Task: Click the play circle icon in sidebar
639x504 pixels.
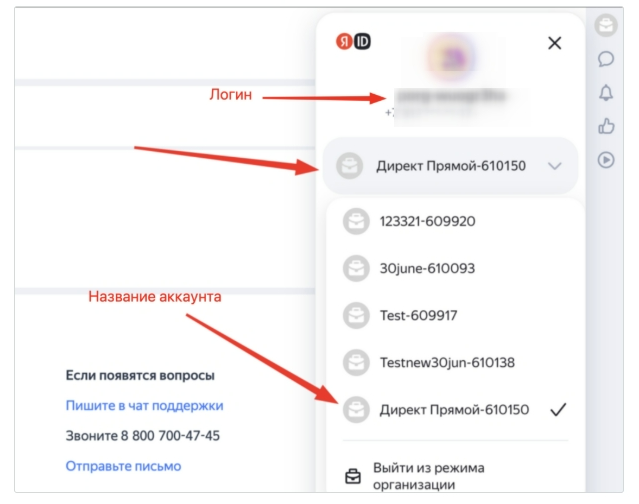Action: [605, 159]
